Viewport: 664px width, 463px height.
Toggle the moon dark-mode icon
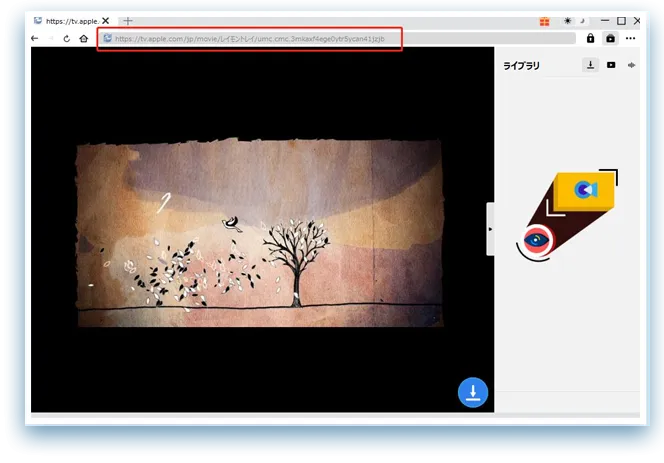tap(583, 21)
